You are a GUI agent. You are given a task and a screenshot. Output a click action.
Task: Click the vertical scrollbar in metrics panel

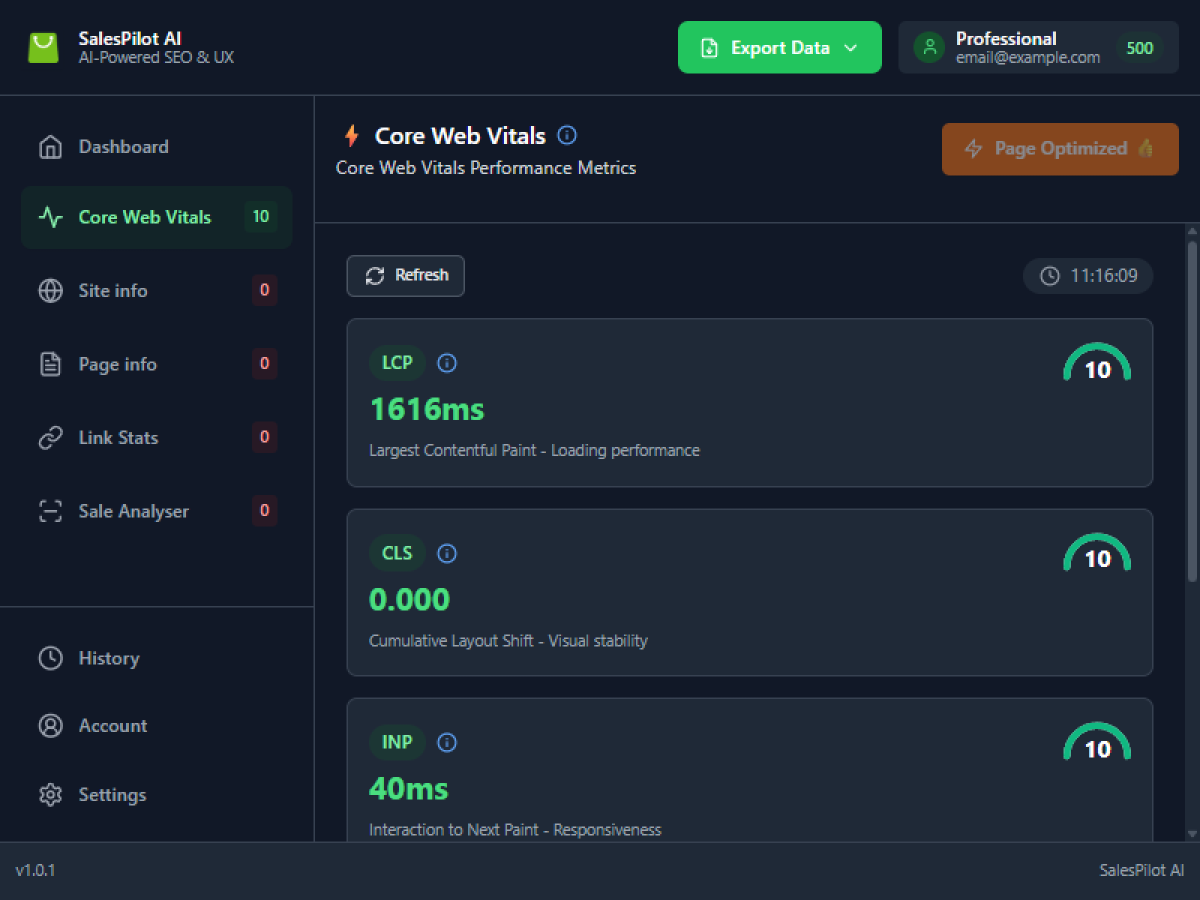point(1191,410)
